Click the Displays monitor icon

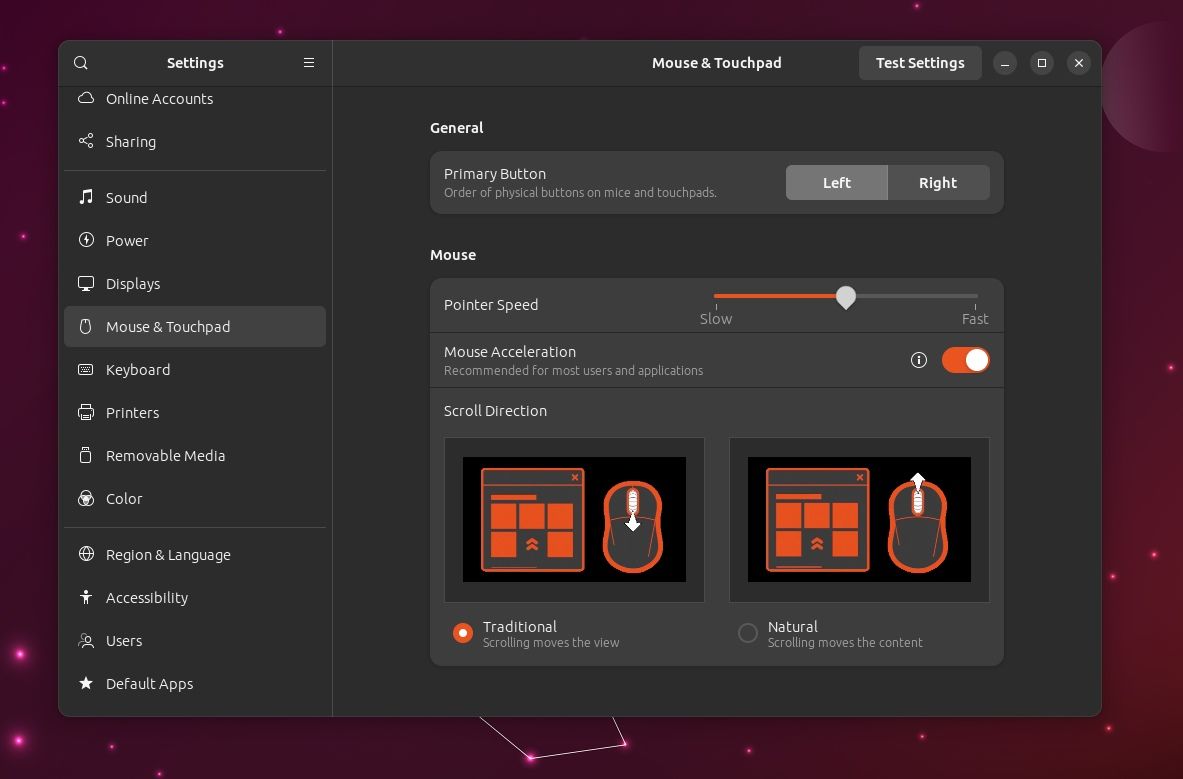coord(85,283)
